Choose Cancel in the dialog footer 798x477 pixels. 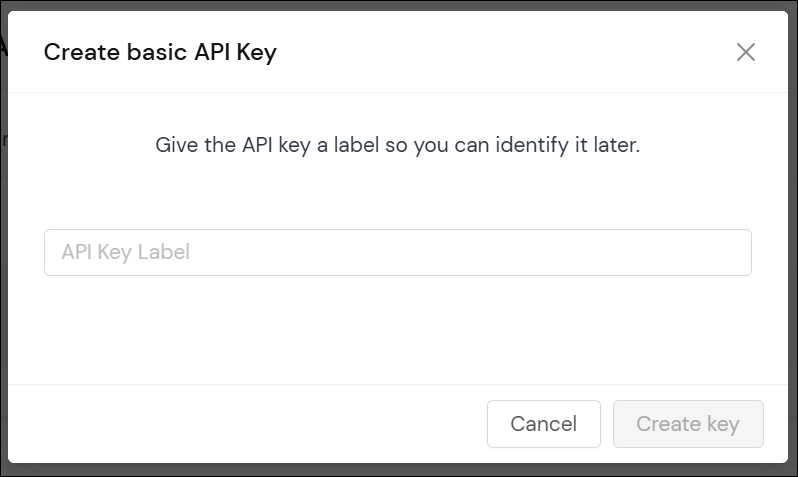pos(544,424)
